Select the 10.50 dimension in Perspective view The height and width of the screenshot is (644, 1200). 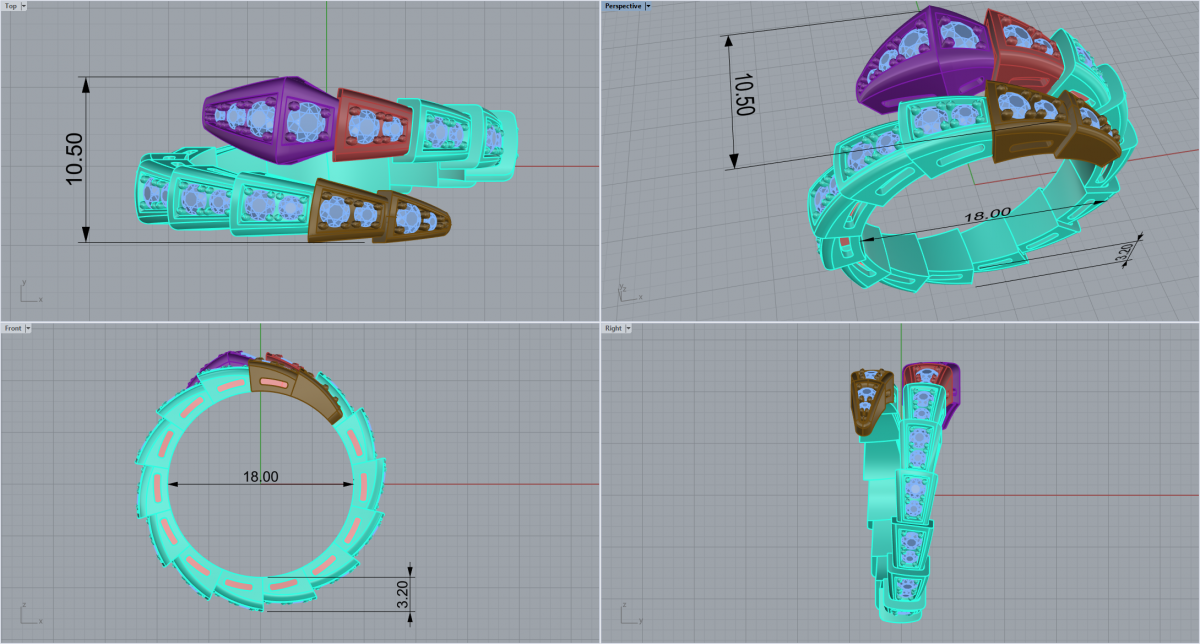[744, 94]
